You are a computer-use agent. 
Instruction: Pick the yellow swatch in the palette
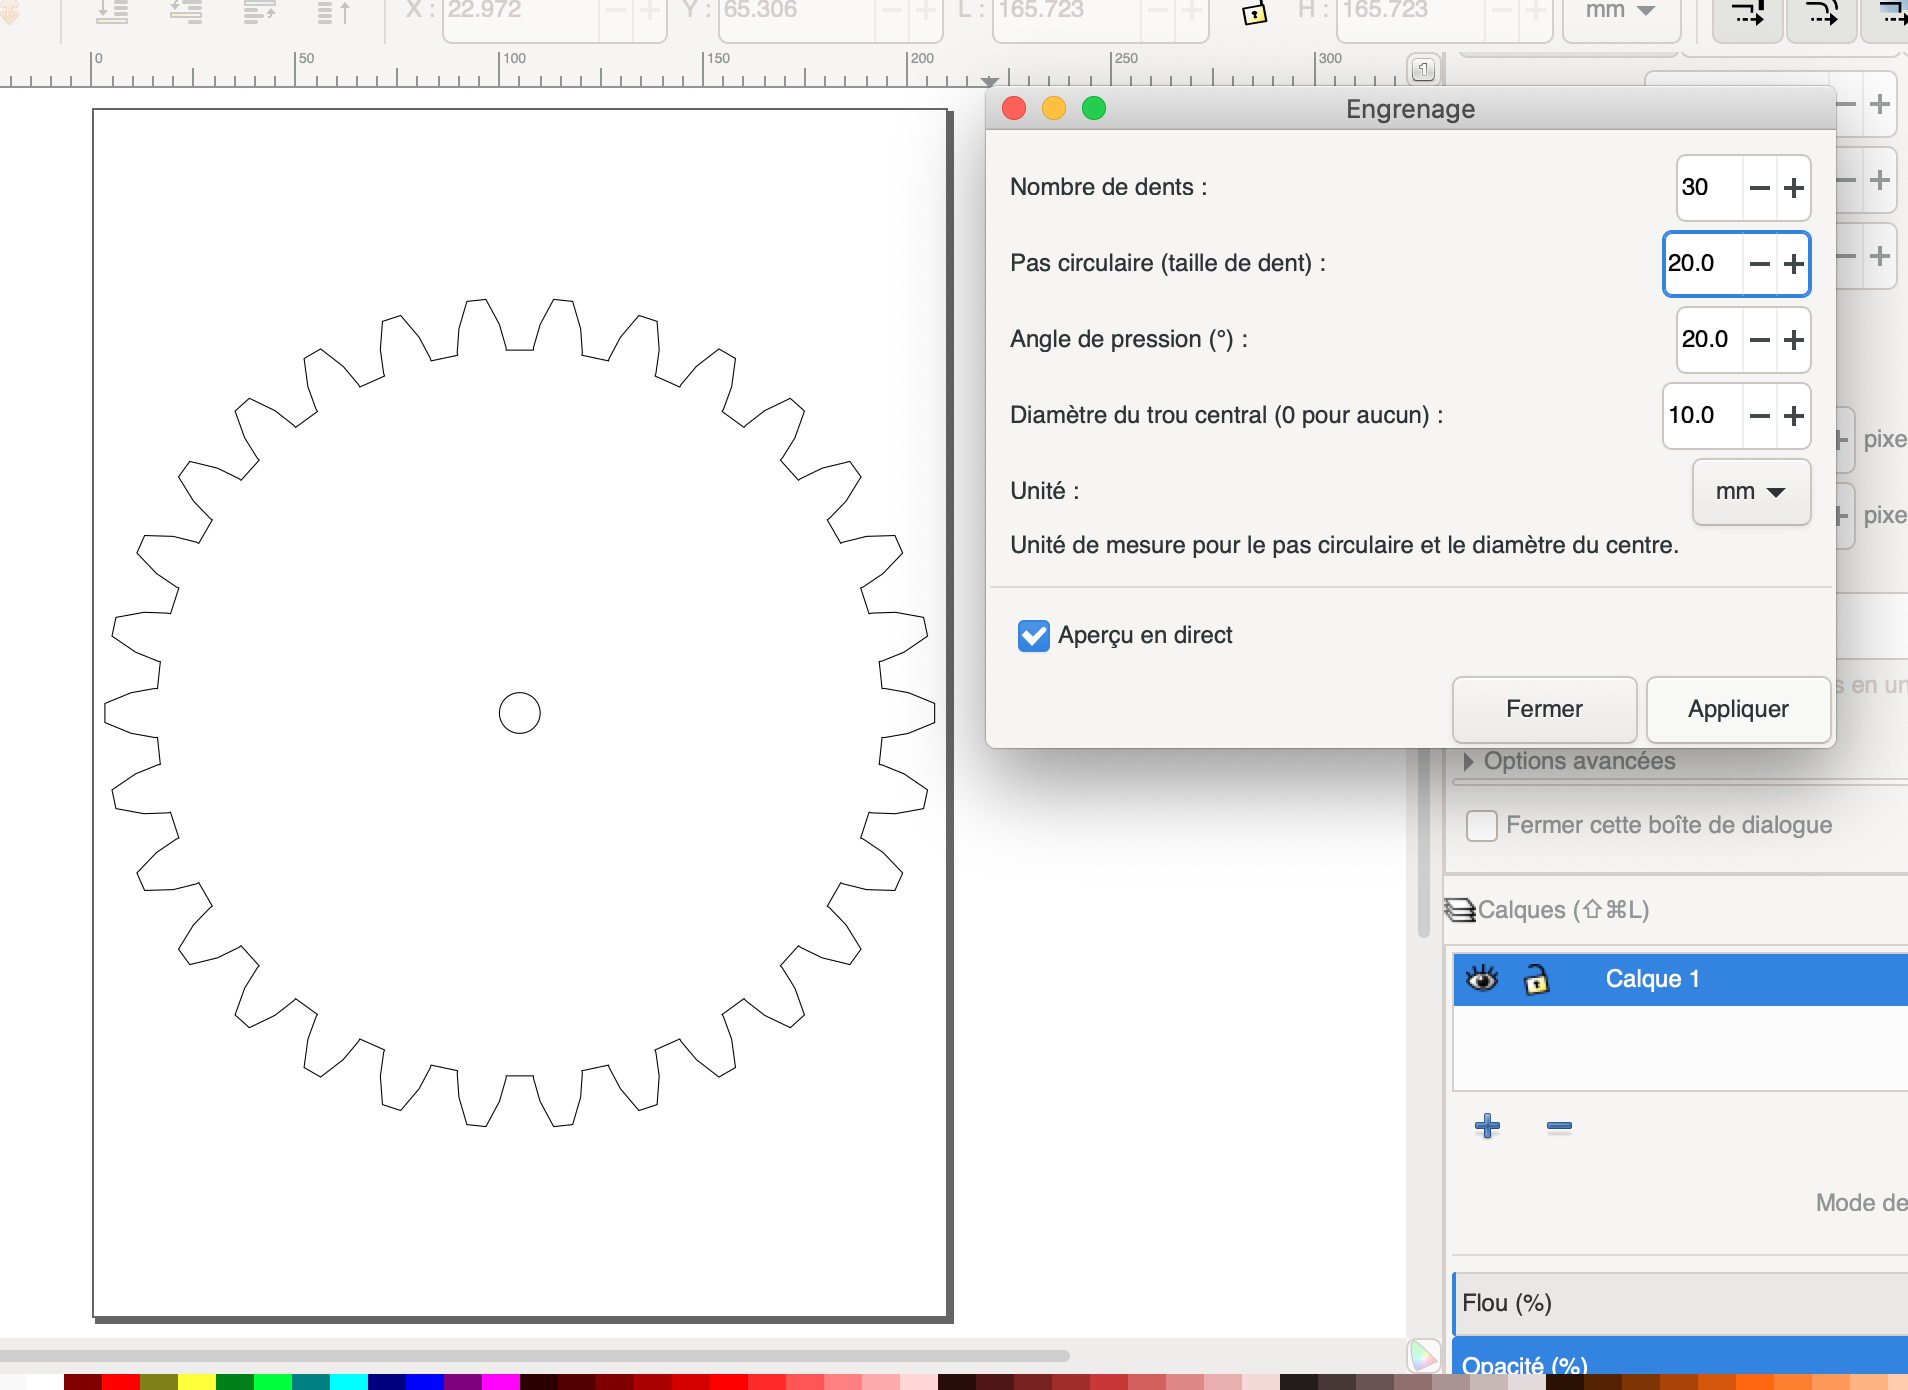(196, 1382)
